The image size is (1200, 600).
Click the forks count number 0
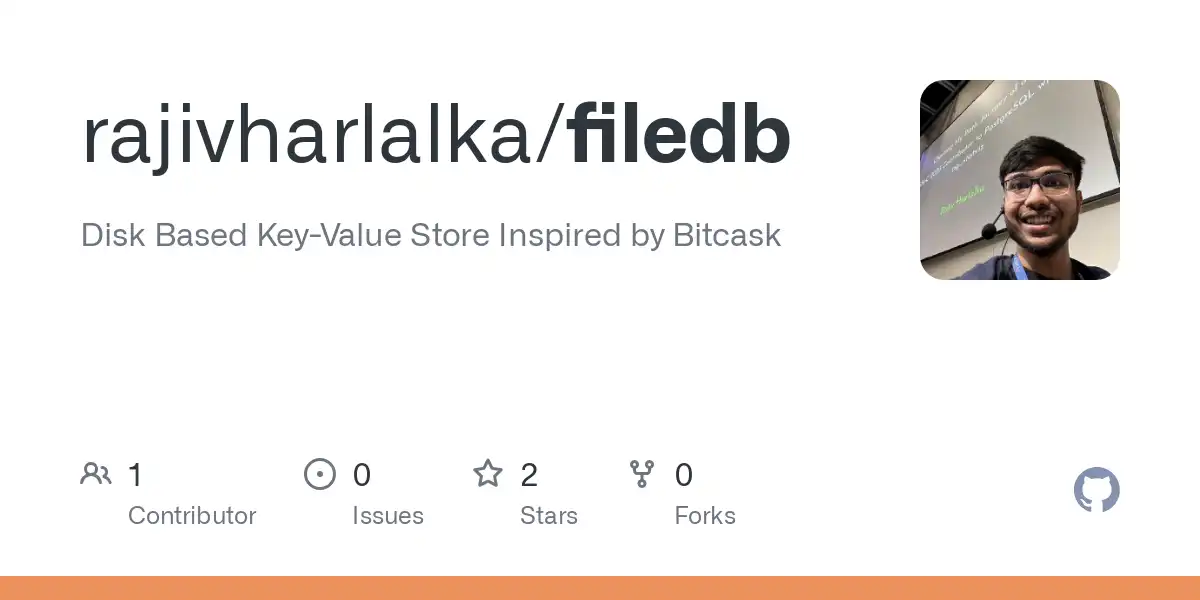(684, 475)
